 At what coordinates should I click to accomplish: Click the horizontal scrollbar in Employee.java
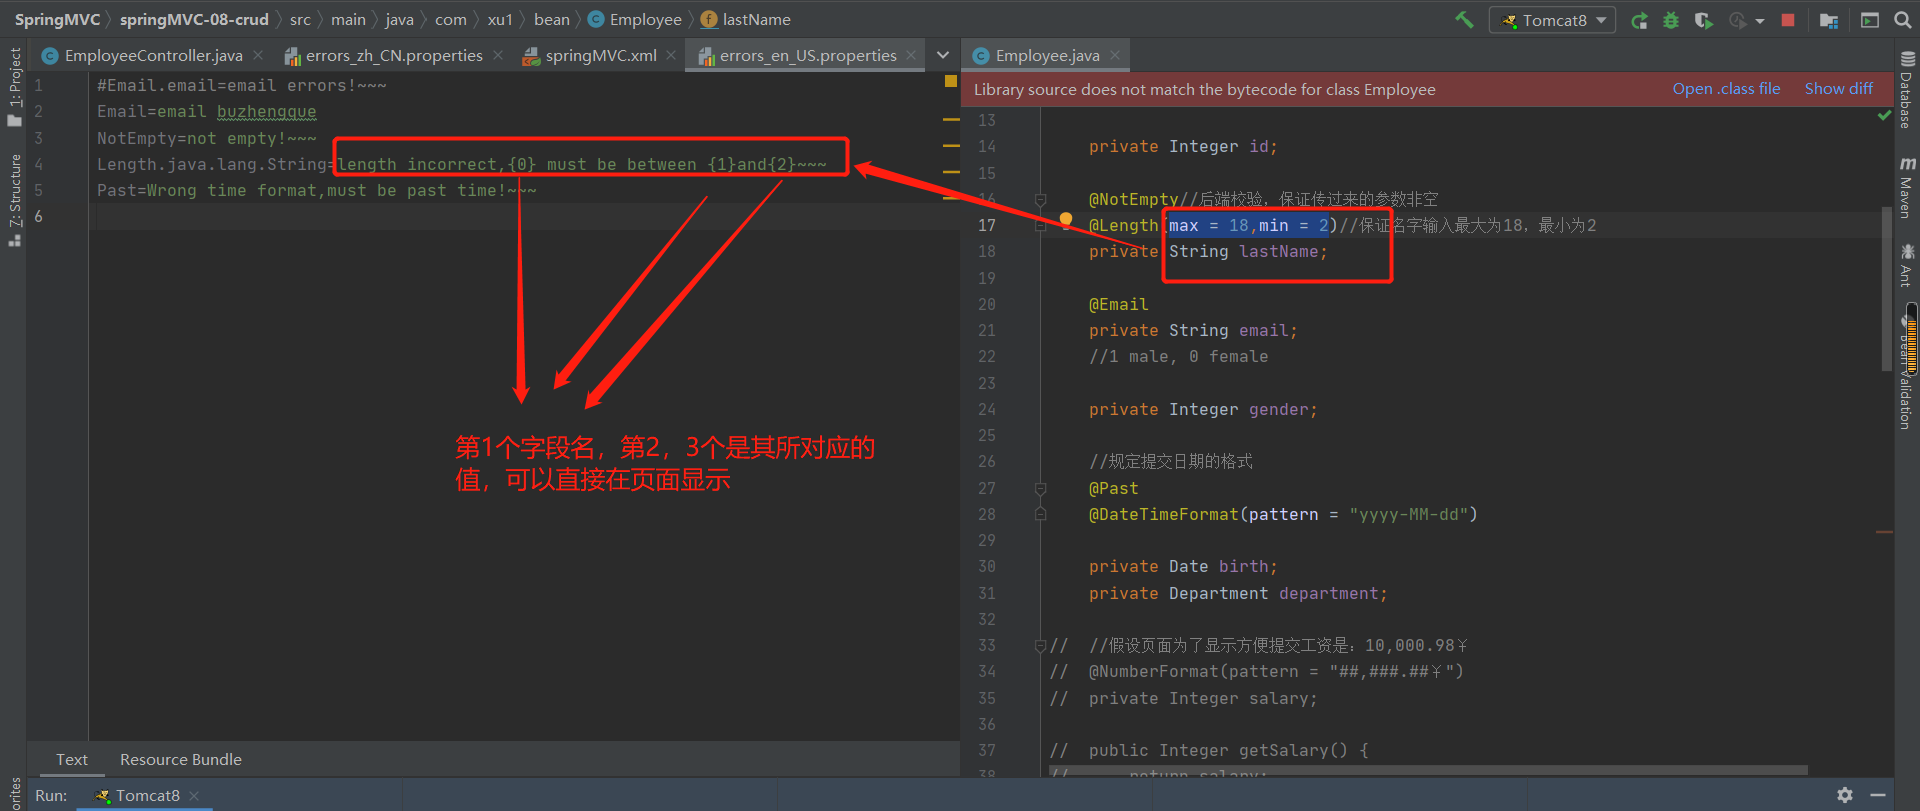[x=1428, y=771]
